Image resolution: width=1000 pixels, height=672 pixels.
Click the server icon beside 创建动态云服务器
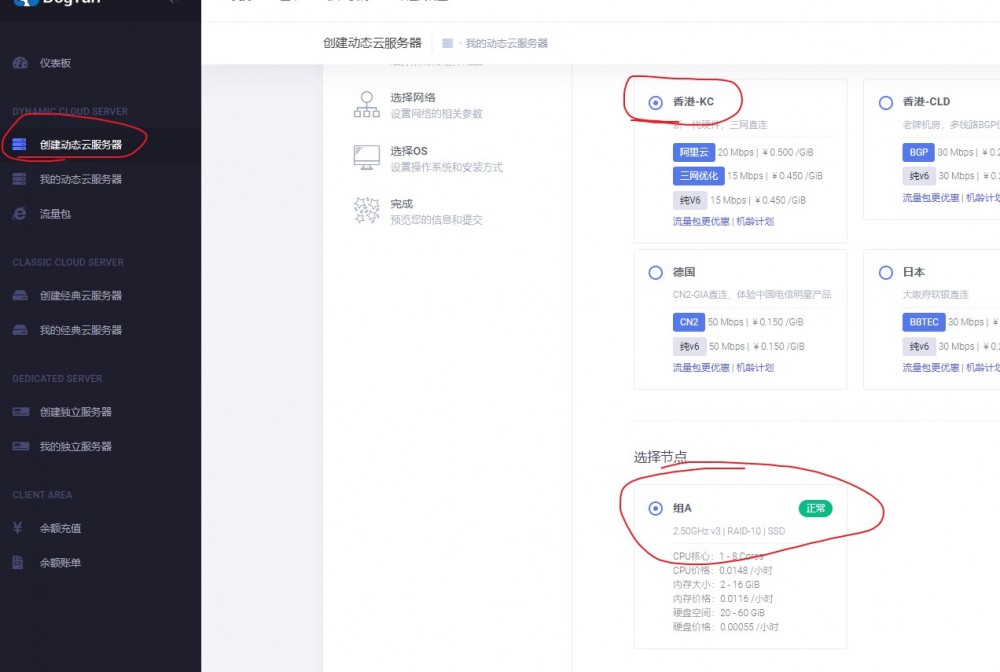click(20, 145)
